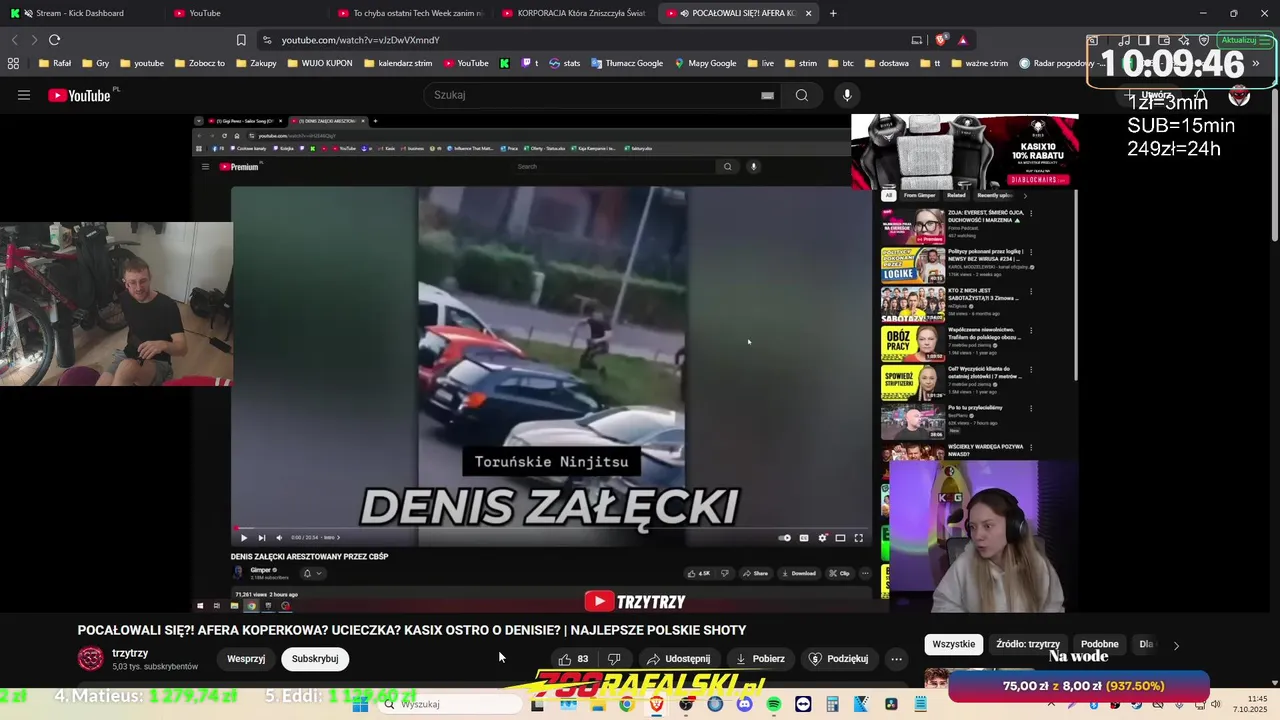Image resolution: width=1280 pixels, height=720 pixels.
Task: Open the YouTube bookmark in bookmarks bar
Action: (x=466, y=63)
